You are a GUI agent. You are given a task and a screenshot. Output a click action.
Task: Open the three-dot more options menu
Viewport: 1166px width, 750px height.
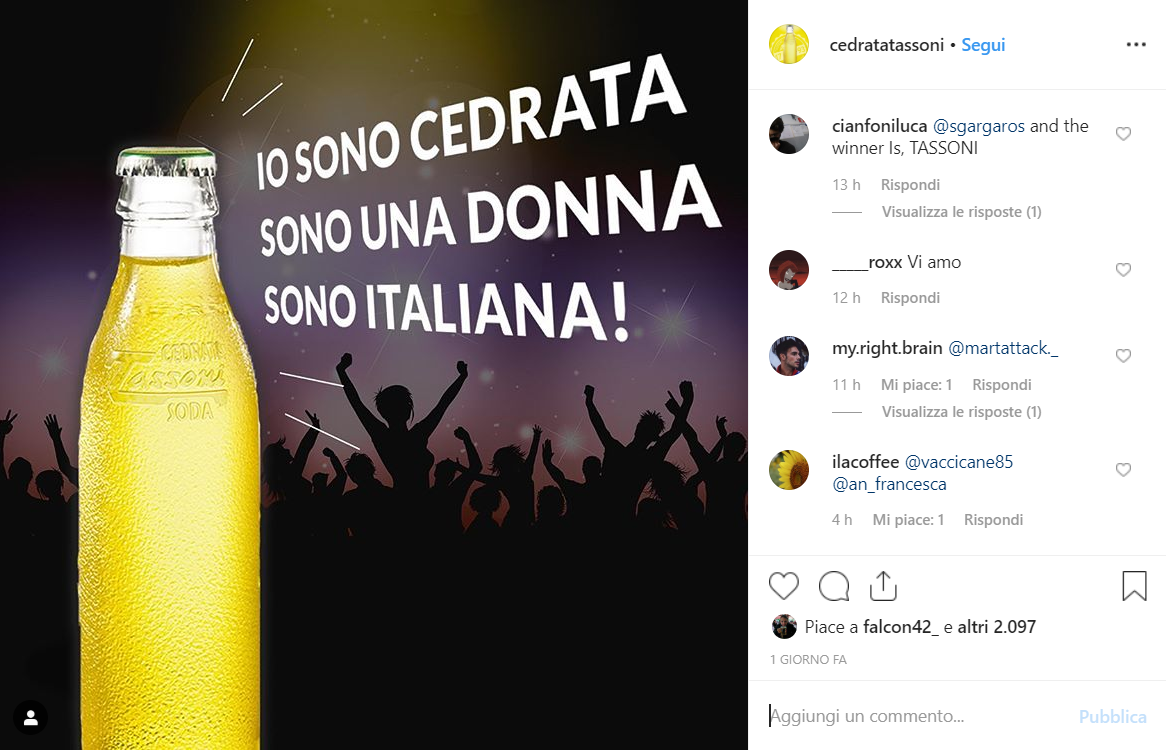point(1136,45)
